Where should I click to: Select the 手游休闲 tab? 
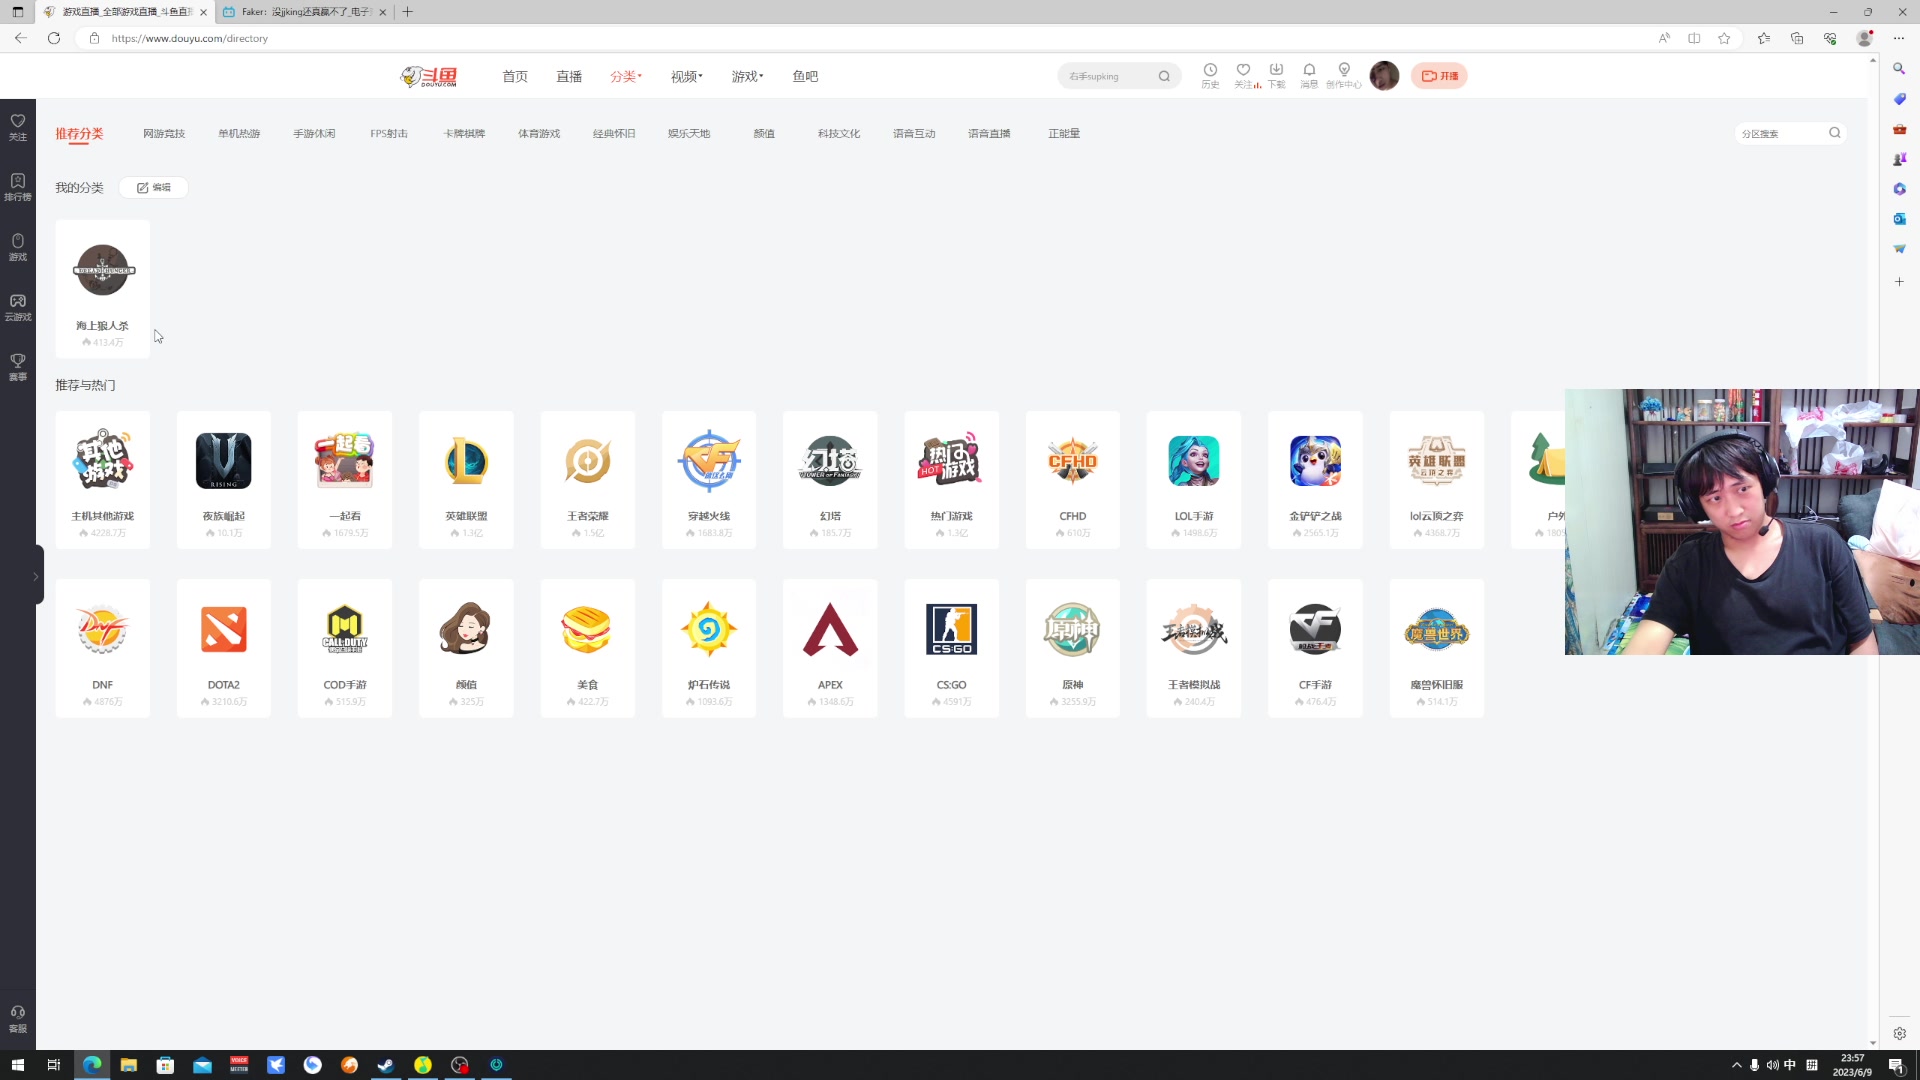314,133
